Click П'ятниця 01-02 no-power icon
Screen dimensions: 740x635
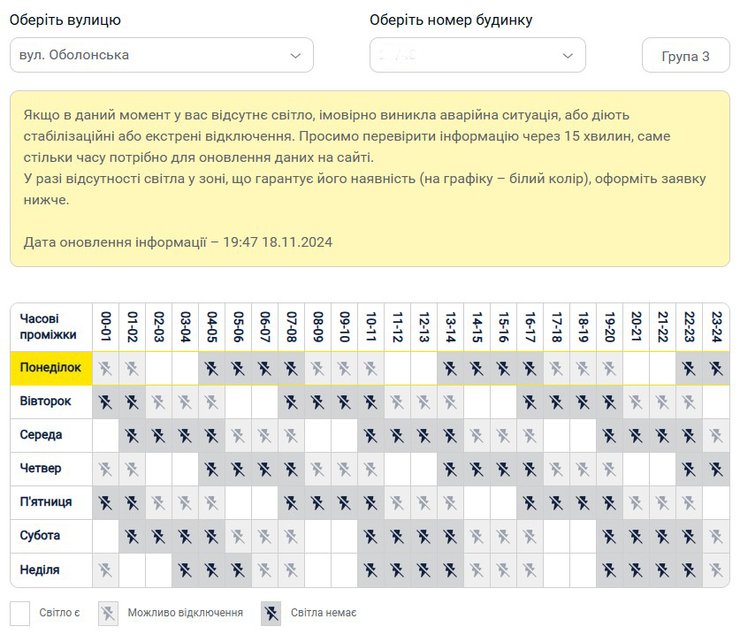click(x=132, y=503)
